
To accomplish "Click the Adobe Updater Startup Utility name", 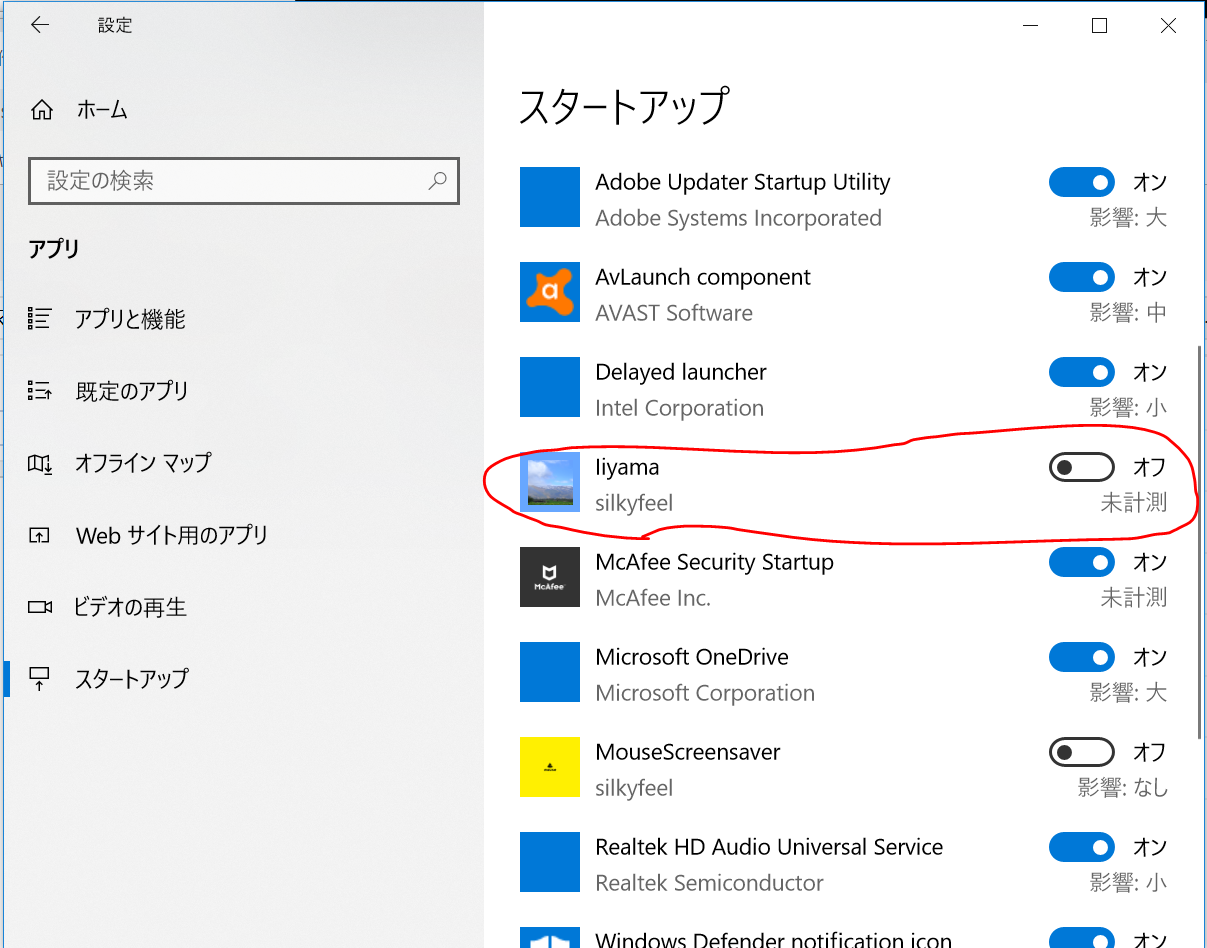I will tap(743, 182).
